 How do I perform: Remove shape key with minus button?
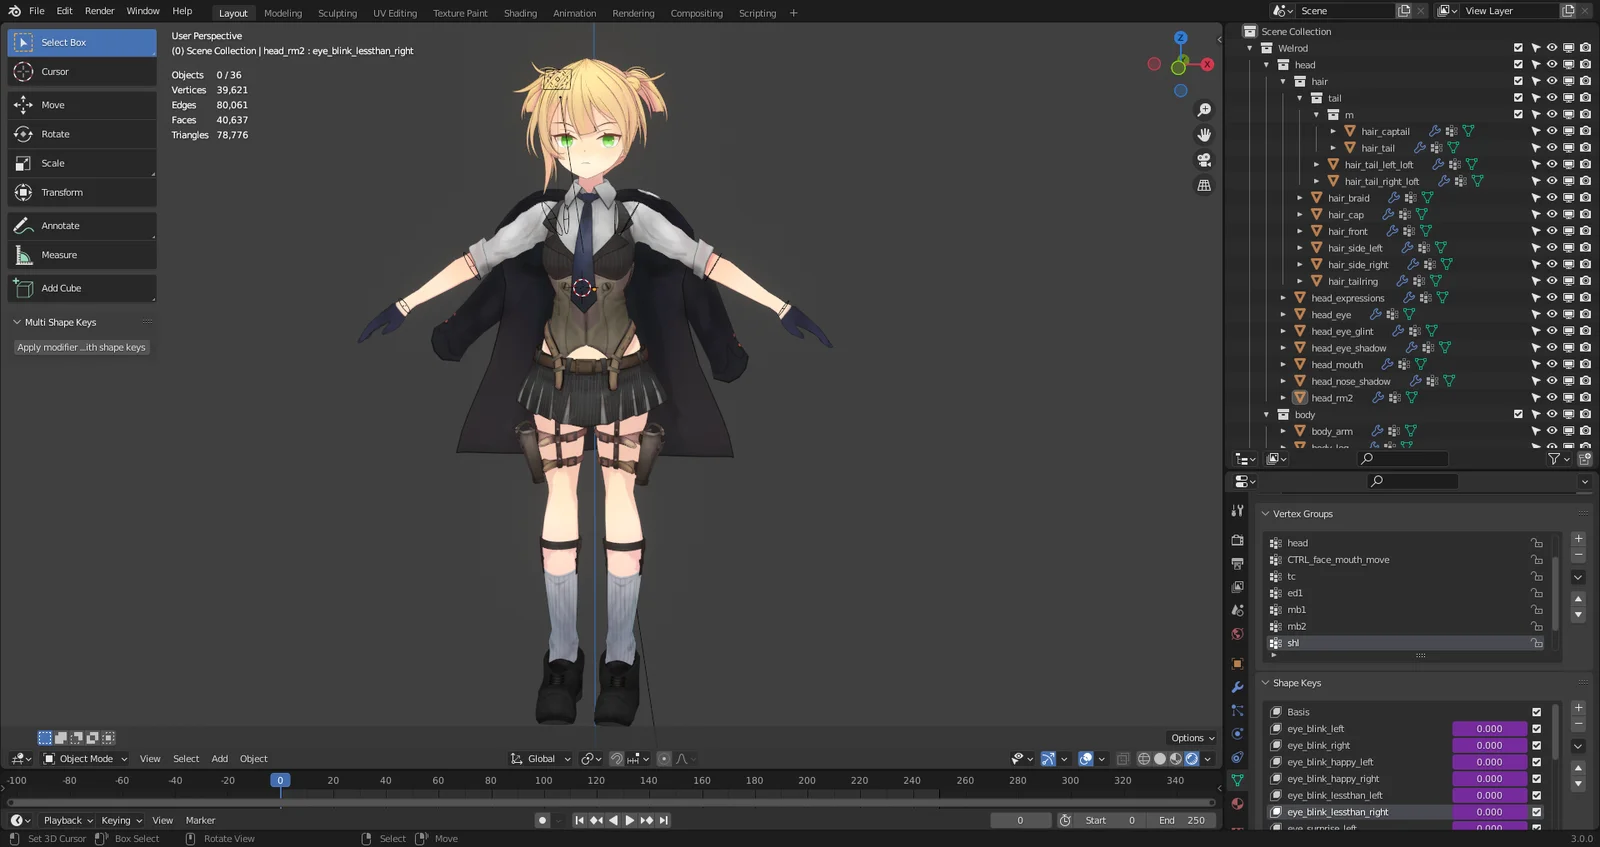tap(1578, 724)
